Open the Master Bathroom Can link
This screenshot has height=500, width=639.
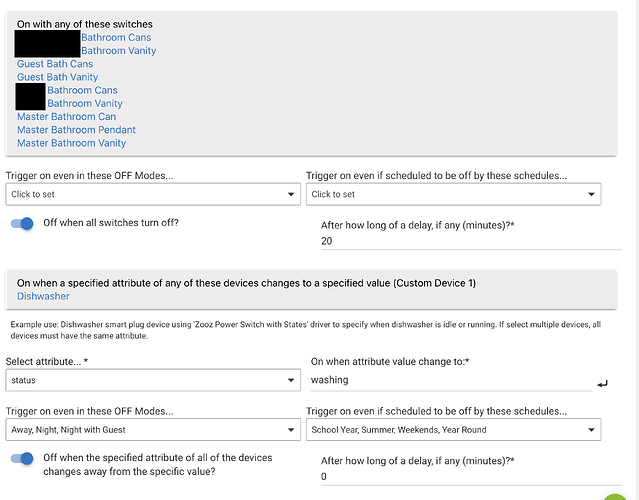click(x=66, y=117)
